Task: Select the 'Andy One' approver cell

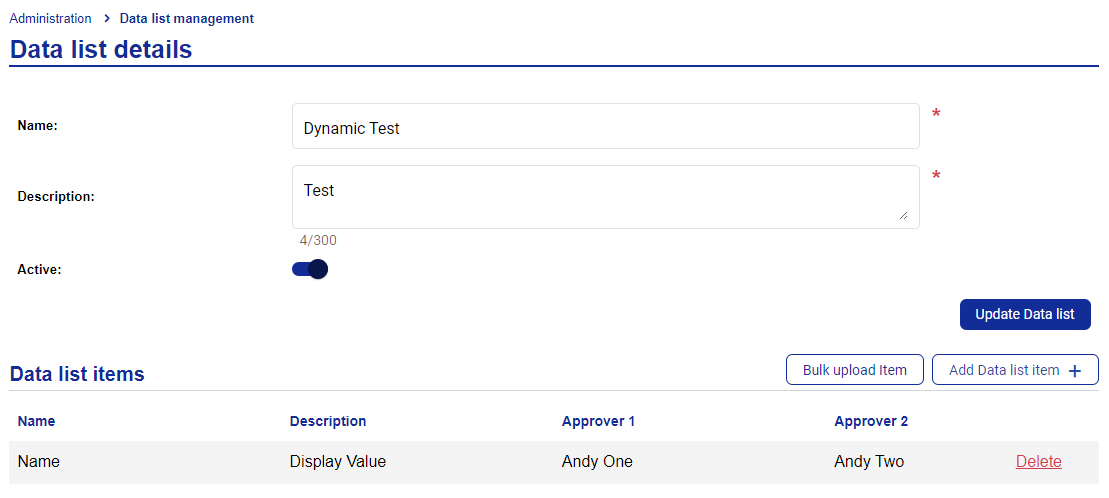Action: click(597, 462)
